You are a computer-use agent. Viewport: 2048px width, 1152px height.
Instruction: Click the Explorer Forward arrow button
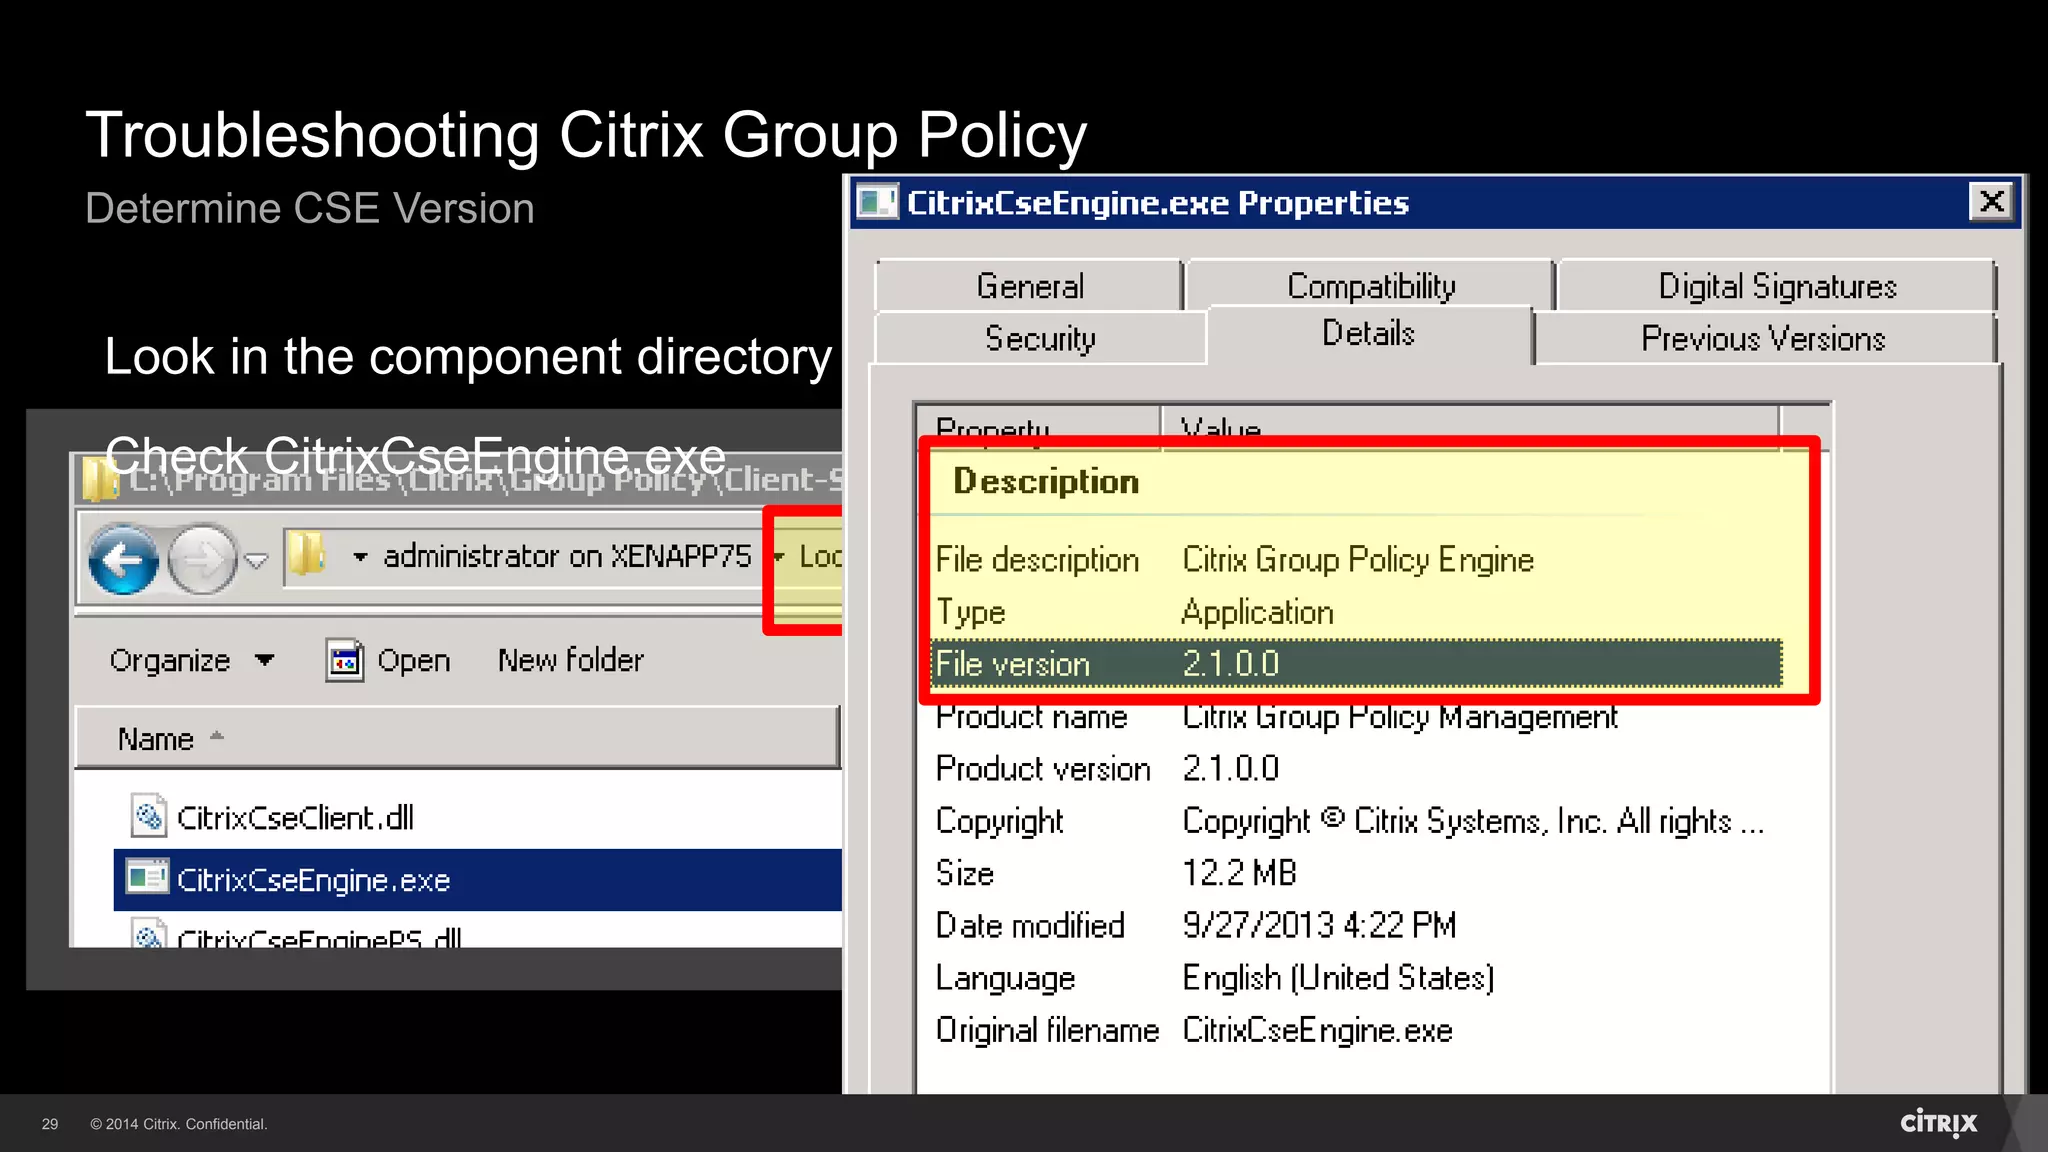click(202, 559)
